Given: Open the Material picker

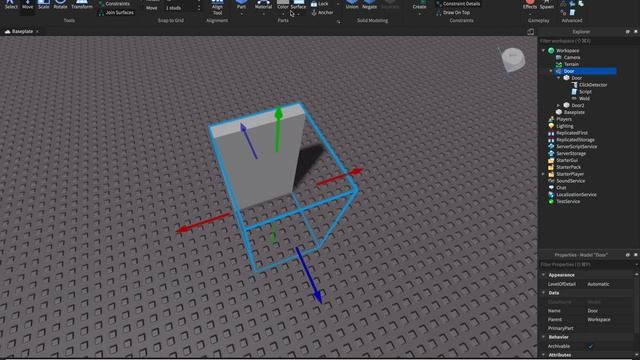Looking at the screenshot, I should coord(263,4).
